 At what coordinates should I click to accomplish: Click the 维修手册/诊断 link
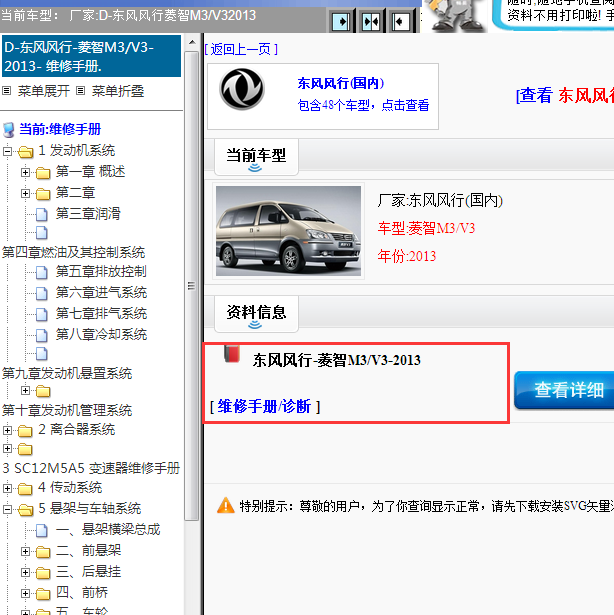click(x=264, y=406)
